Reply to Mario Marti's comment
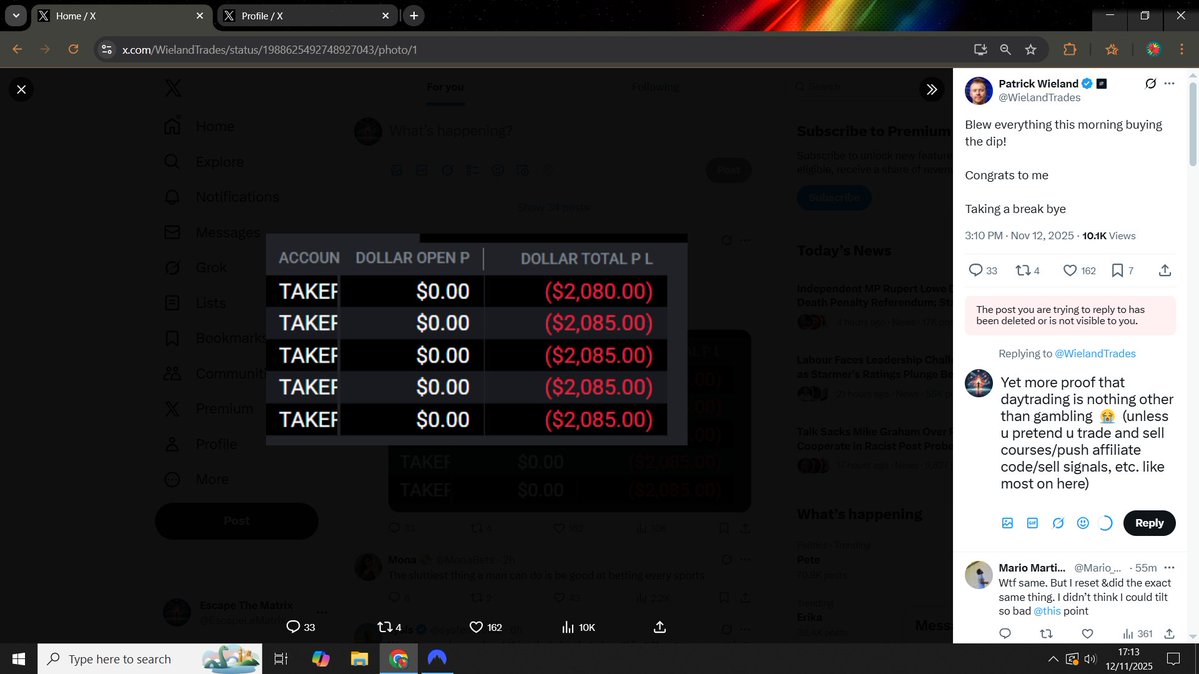 click(1005, 633)
